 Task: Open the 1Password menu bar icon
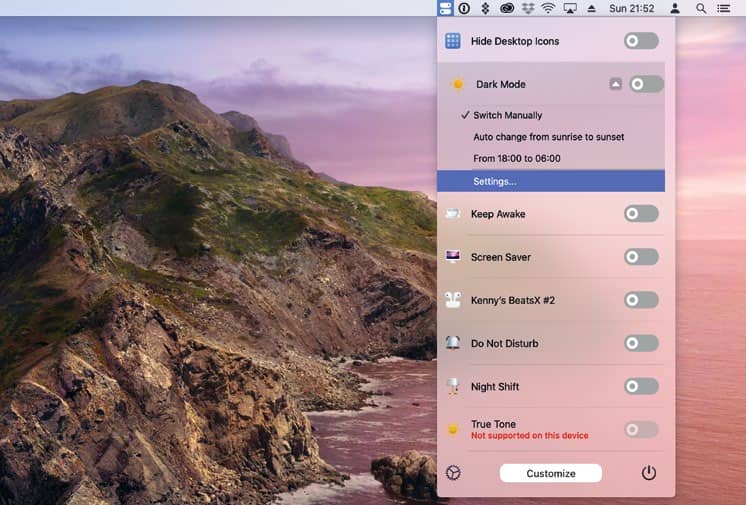tap(464, 8)
